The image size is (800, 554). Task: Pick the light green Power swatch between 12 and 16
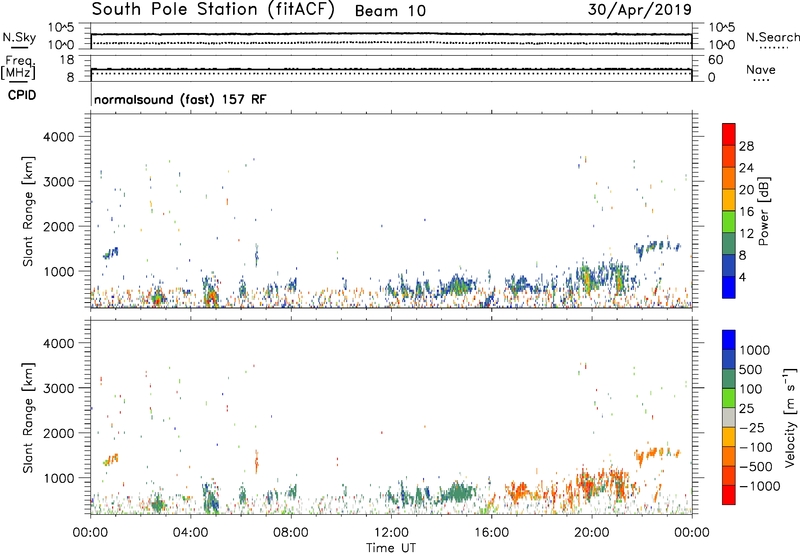coord(729,222)
